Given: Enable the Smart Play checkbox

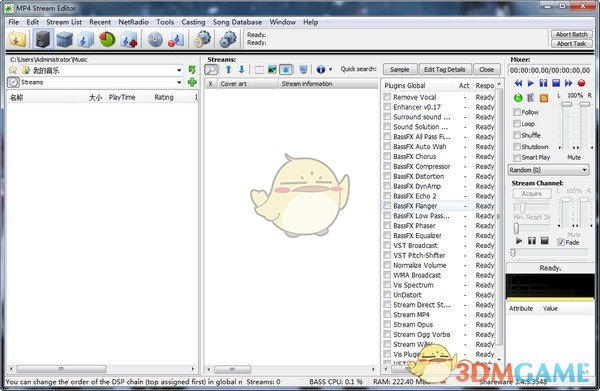Looking at the screenshot, I should 517,158.
